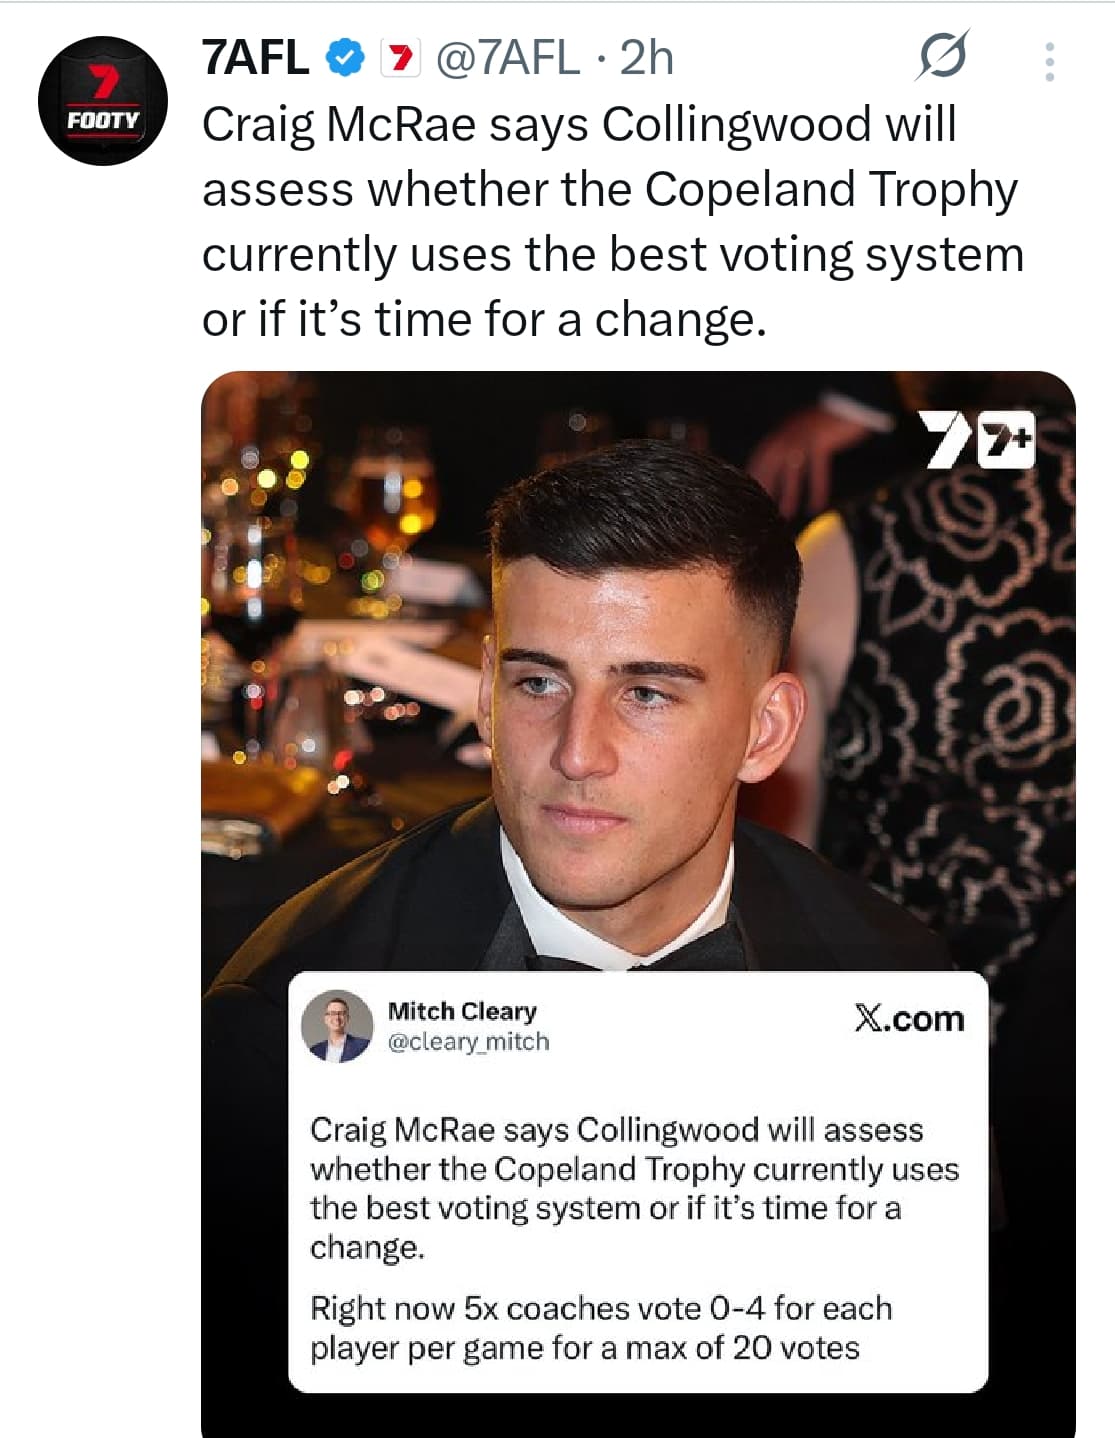This screenshot has width=1115, height=1438.
Task: Click "Copeland Trophy" in the main tweet text
Action: [830, 190]
